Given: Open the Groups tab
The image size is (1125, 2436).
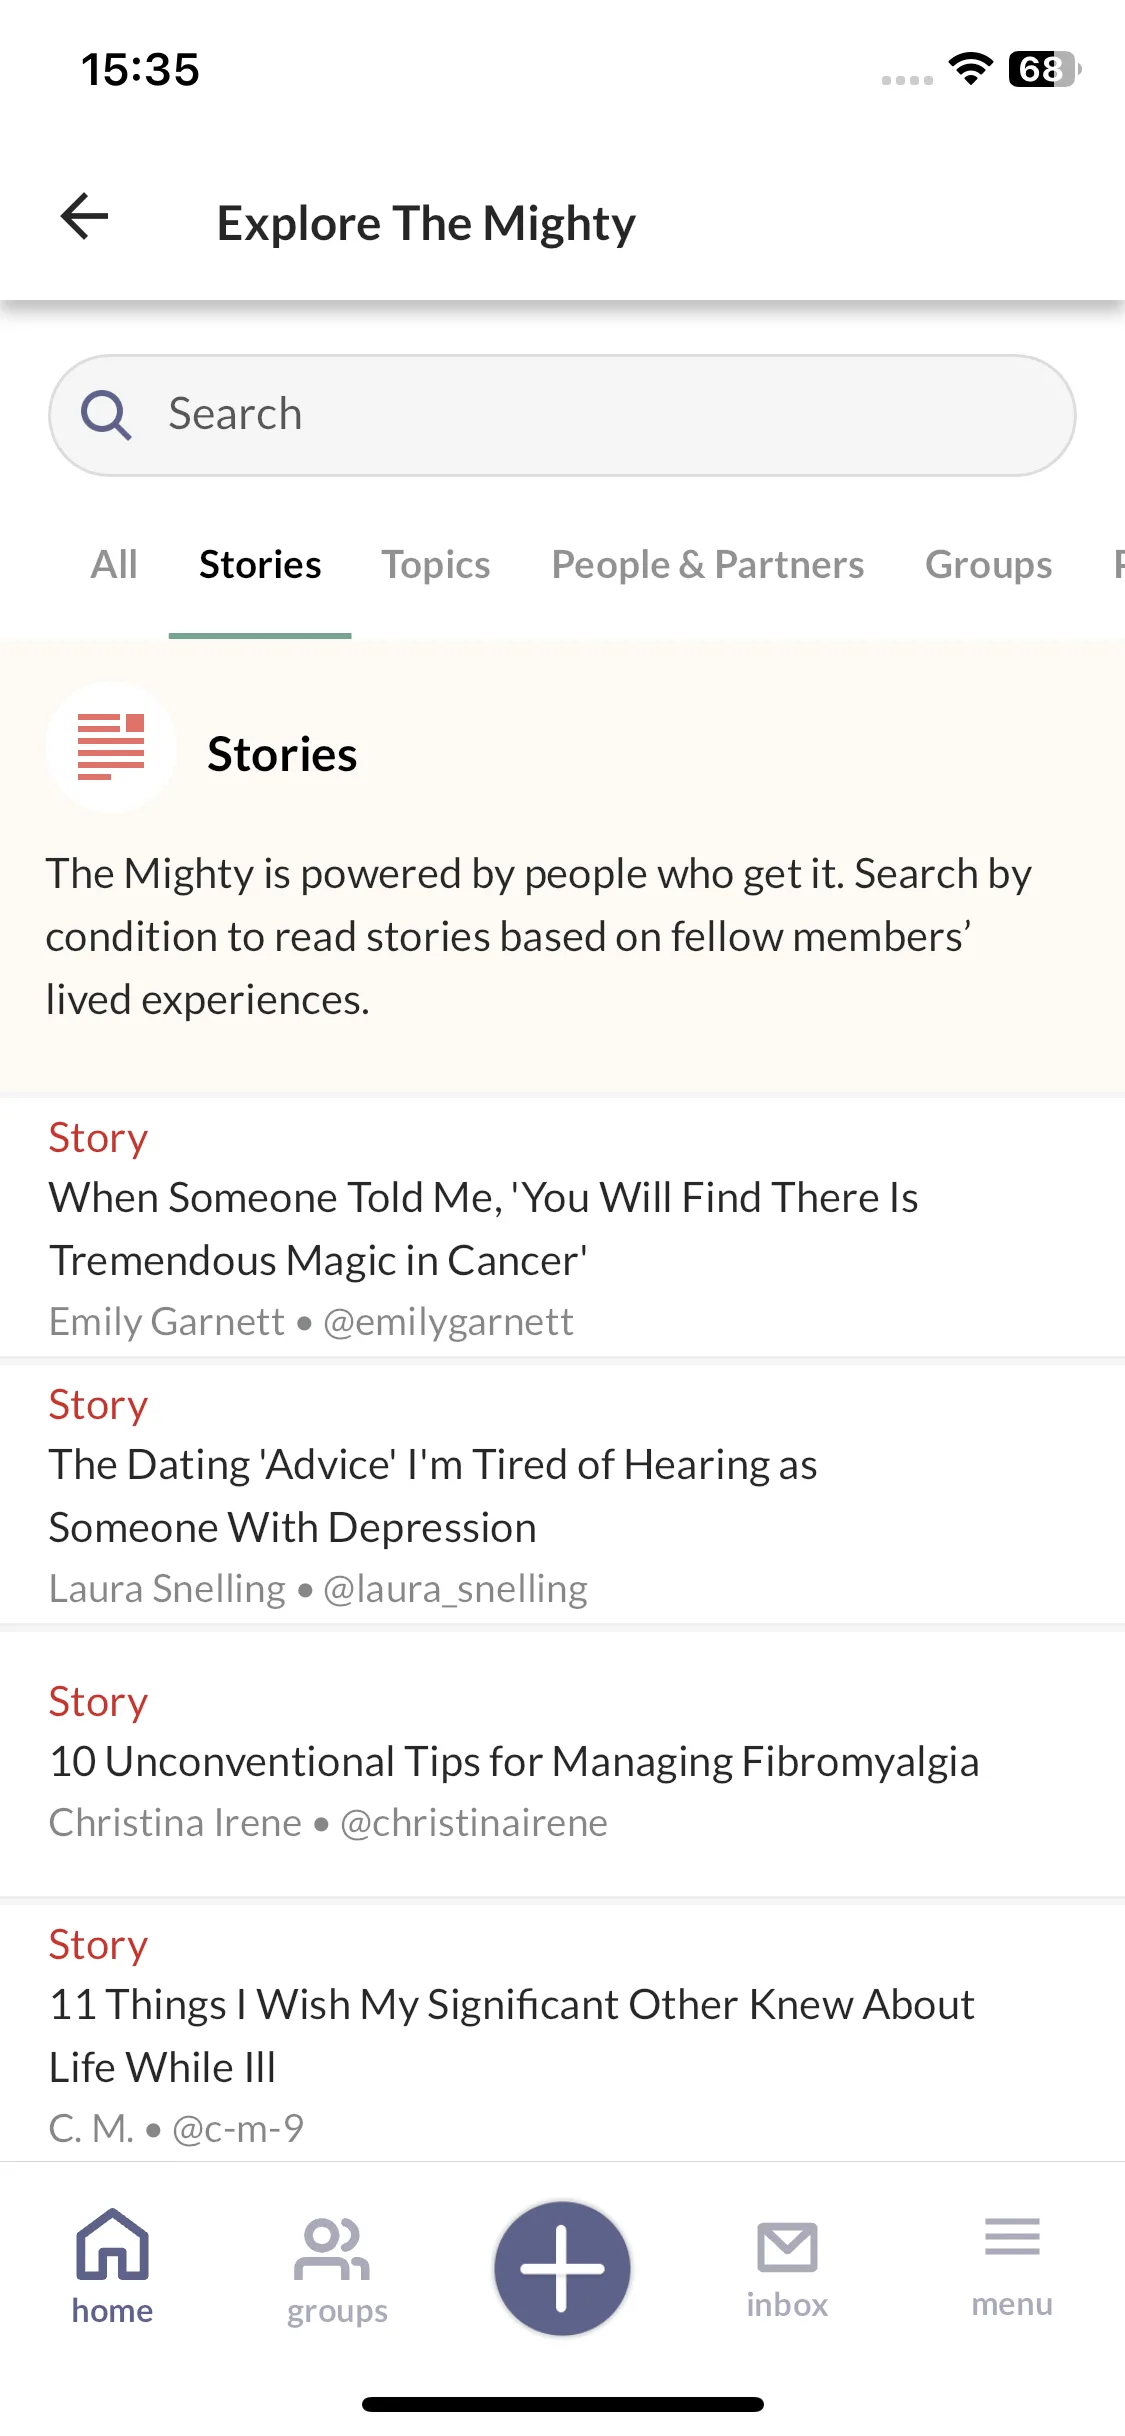Looking at the screenshot, I should coord(988,565).
